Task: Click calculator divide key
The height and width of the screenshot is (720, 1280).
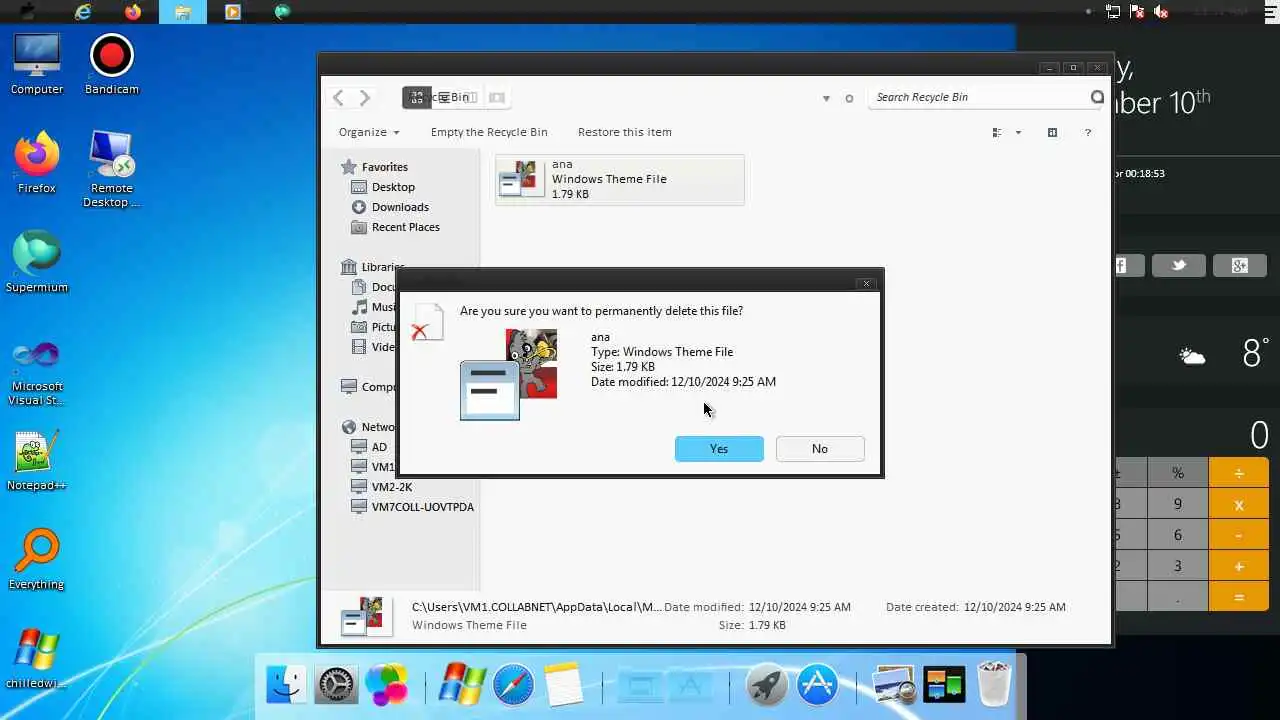Action: [1239, 473]
